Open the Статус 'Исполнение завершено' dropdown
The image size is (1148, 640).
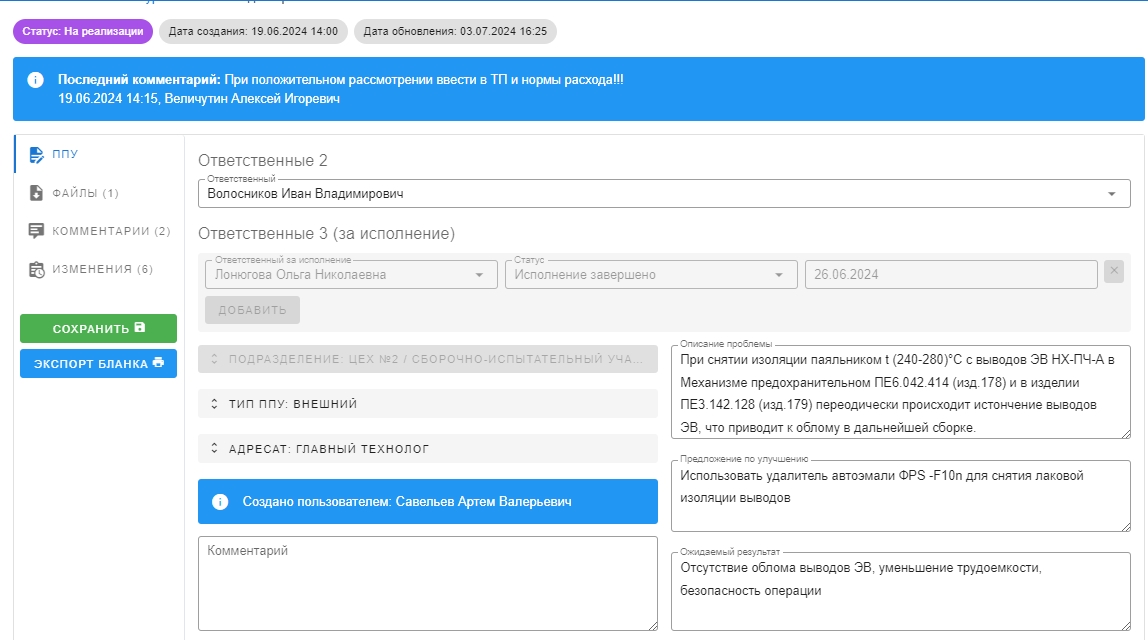click(779, 275)
